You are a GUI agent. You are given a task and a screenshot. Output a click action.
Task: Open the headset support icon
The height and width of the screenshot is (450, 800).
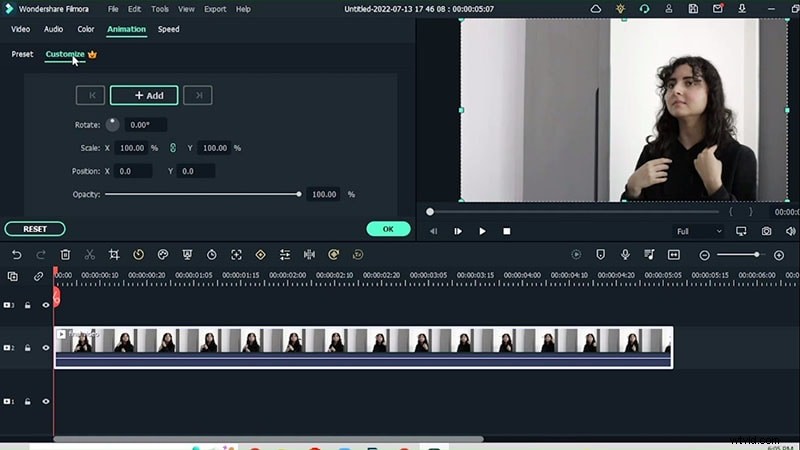click(x=644, y=9)
